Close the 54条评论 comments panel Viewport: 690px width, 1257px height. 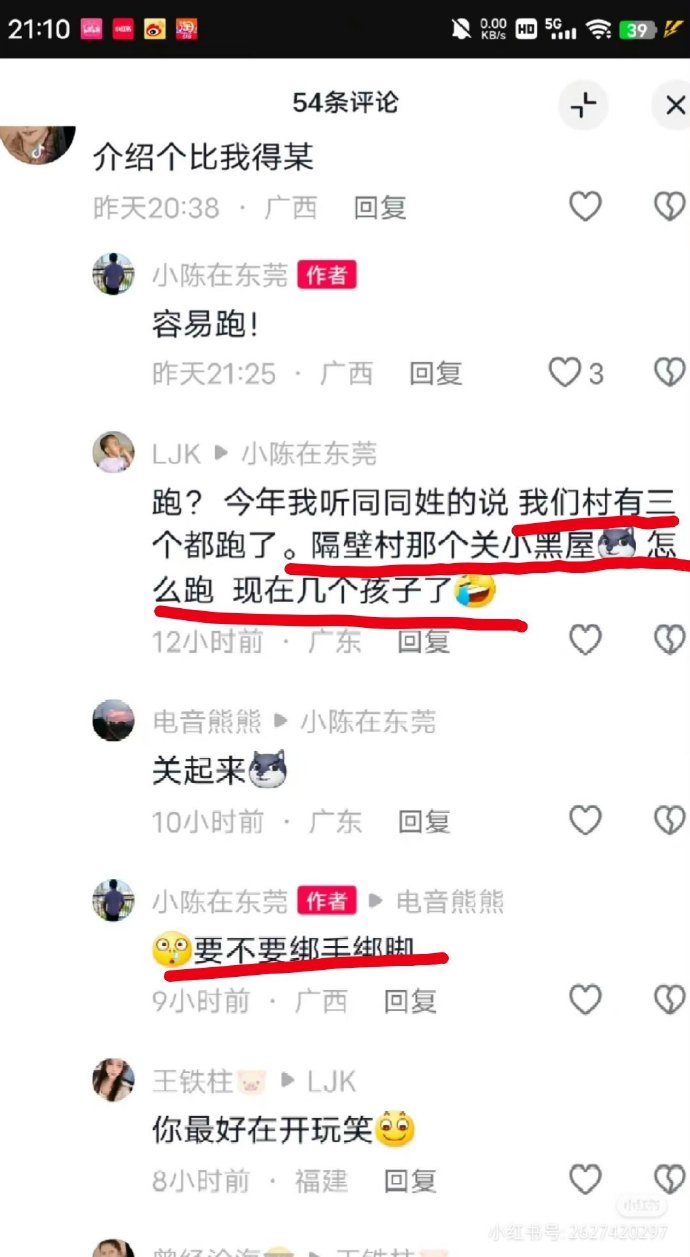673,105
